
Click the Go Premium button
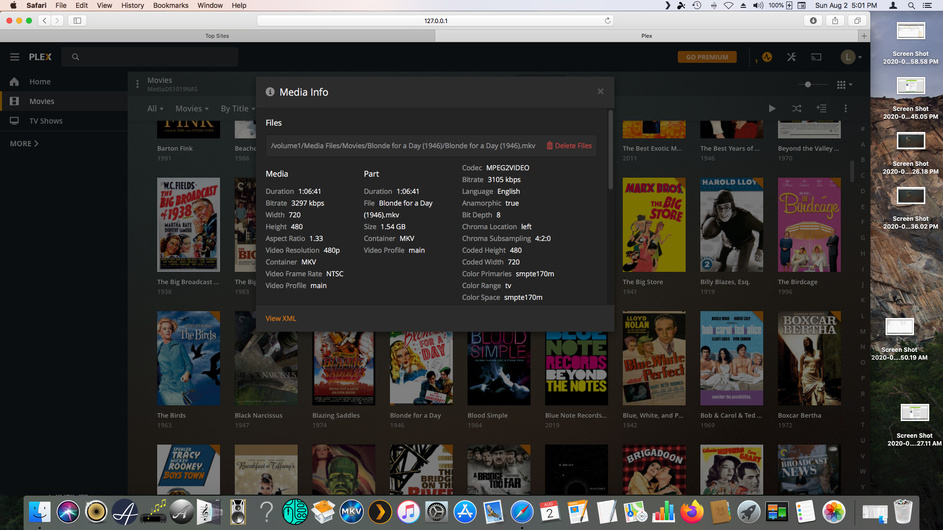707,57
